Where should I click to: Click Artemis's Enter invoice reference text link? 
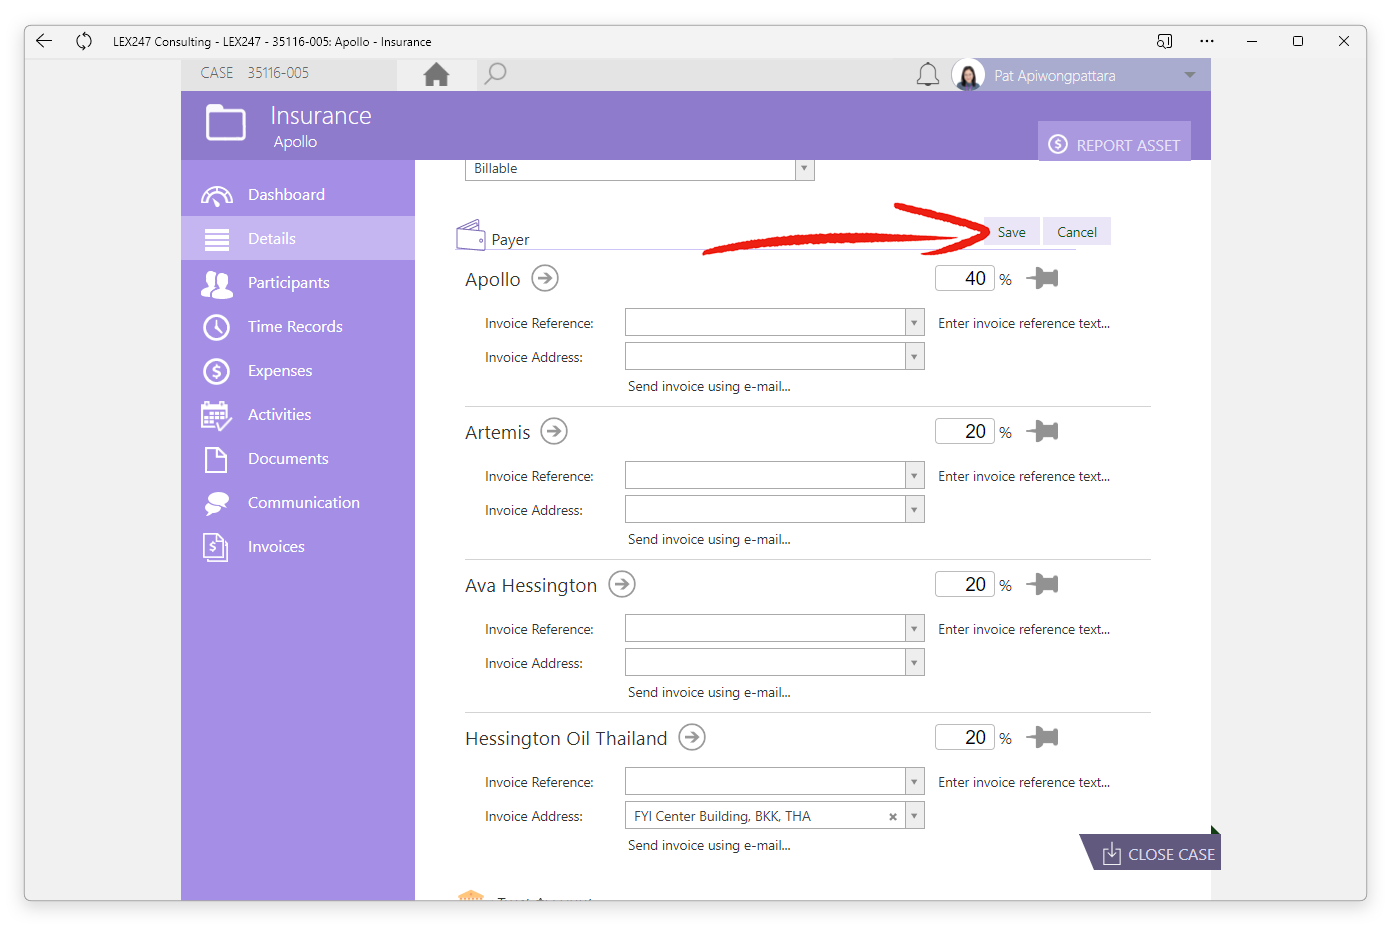pyautogui.click(x=1024, y=476)
